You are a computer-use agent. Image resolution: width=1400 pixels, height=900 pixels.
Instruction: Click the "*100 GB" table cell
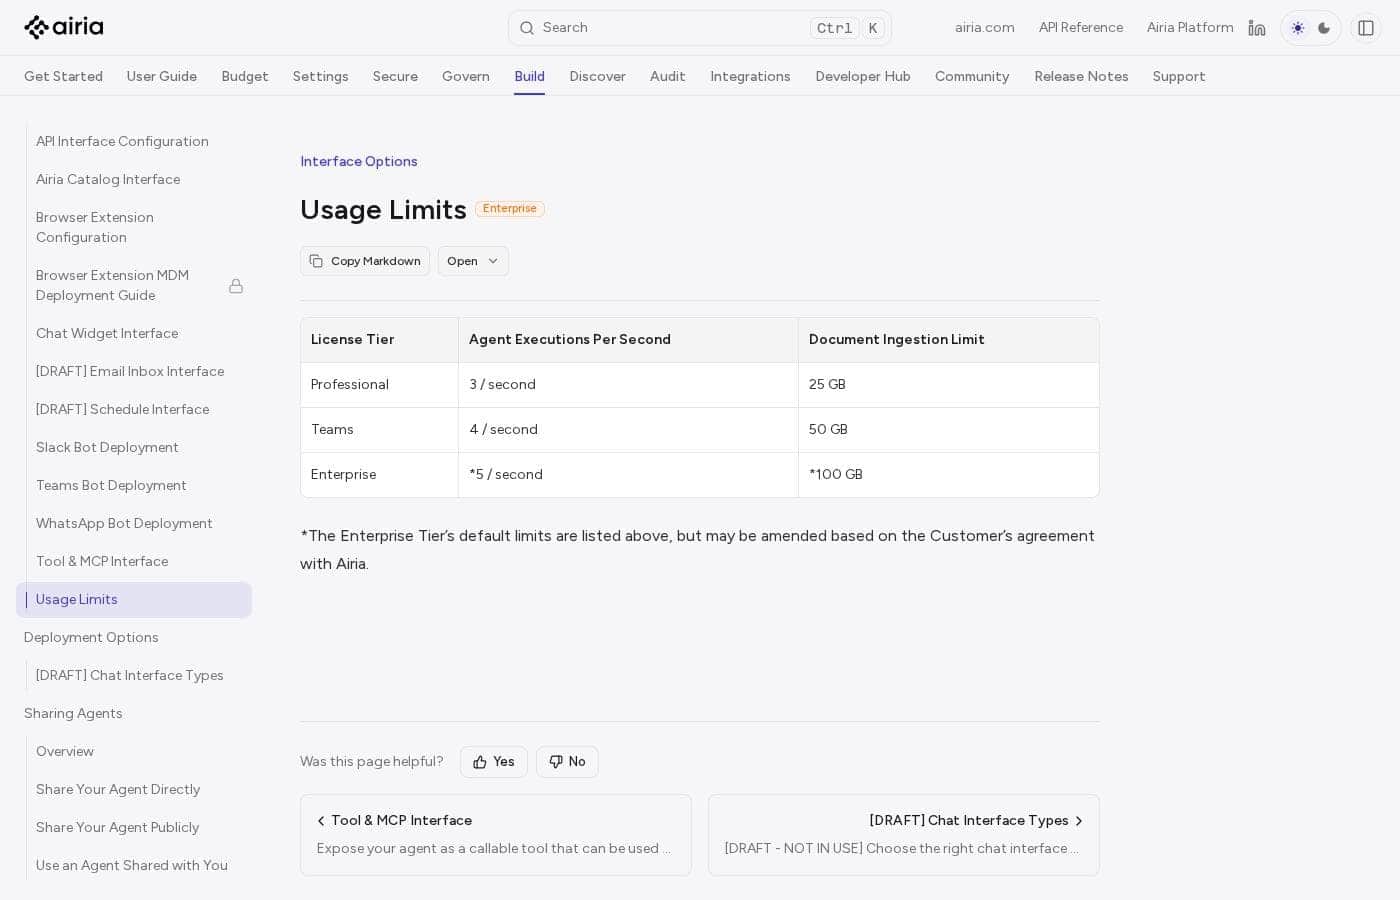click(948, 475)
